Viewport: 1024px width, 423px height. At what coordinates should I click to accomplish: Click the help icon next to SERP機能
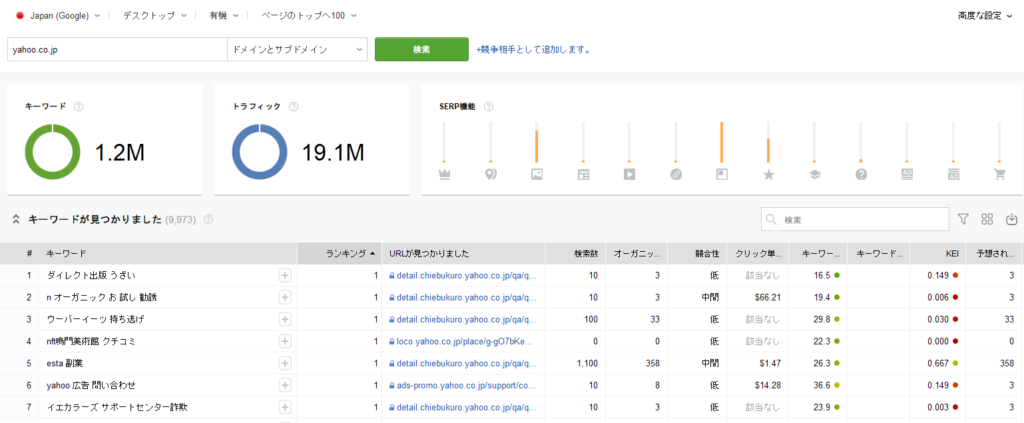(x=488, y=106)
